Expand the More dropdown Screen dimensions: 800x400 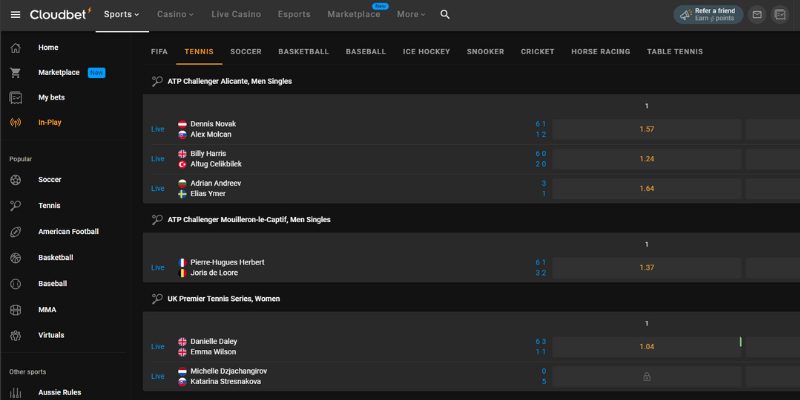click(411, 14)
